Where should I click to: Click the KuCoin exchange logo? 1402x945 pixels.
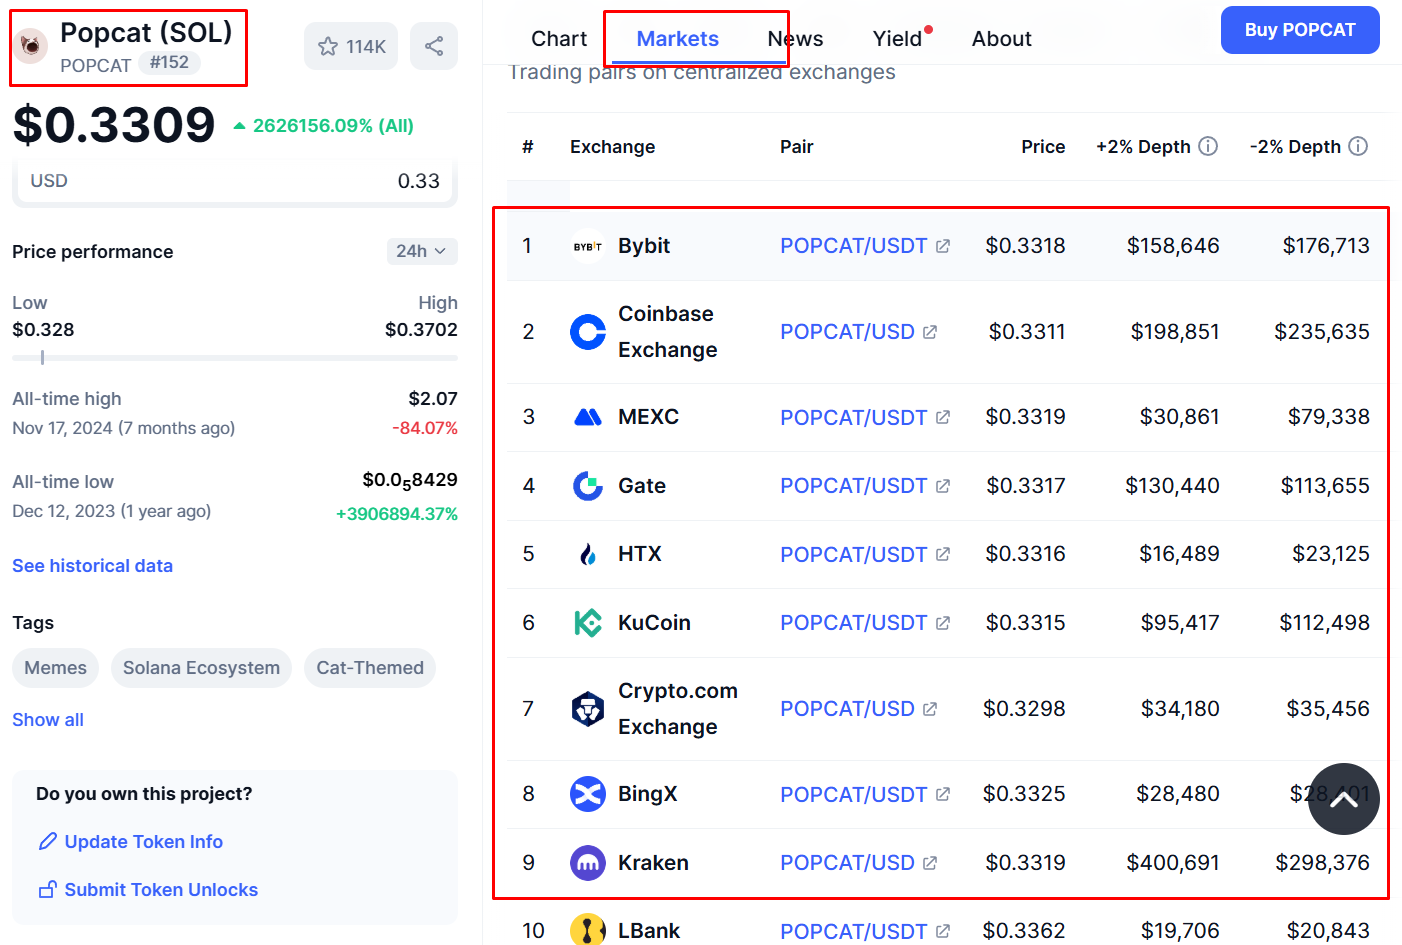pyautogui.click(x=588, y=623)
